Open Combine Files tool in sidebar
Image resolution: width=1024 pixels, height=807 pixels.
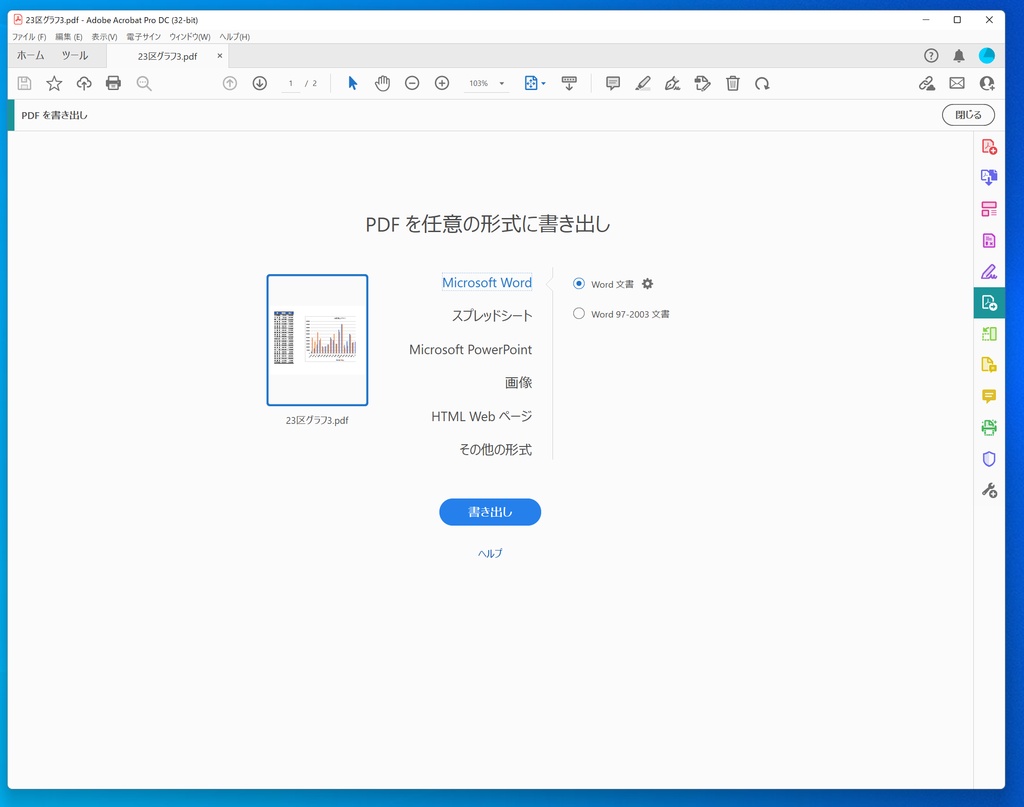[989, 178]
